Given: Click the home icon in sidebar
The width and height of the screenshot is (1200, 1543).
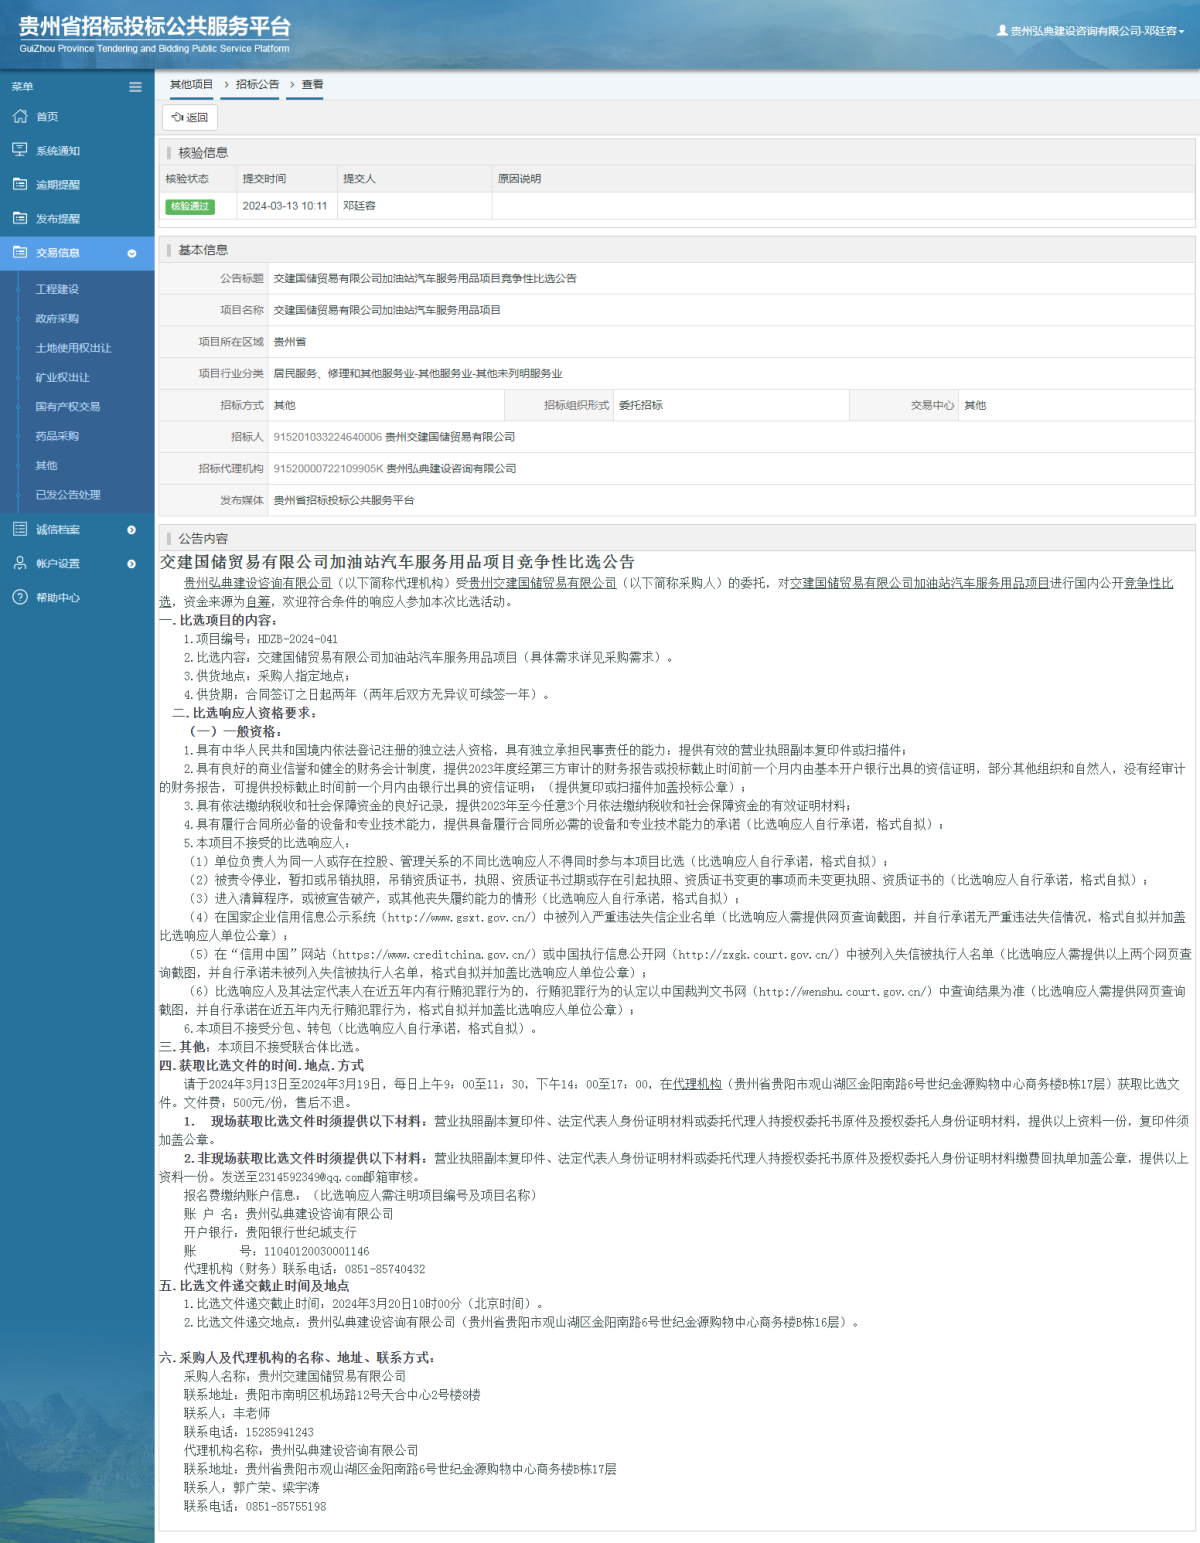Looking at the screenshot, I should coord(20,117).
